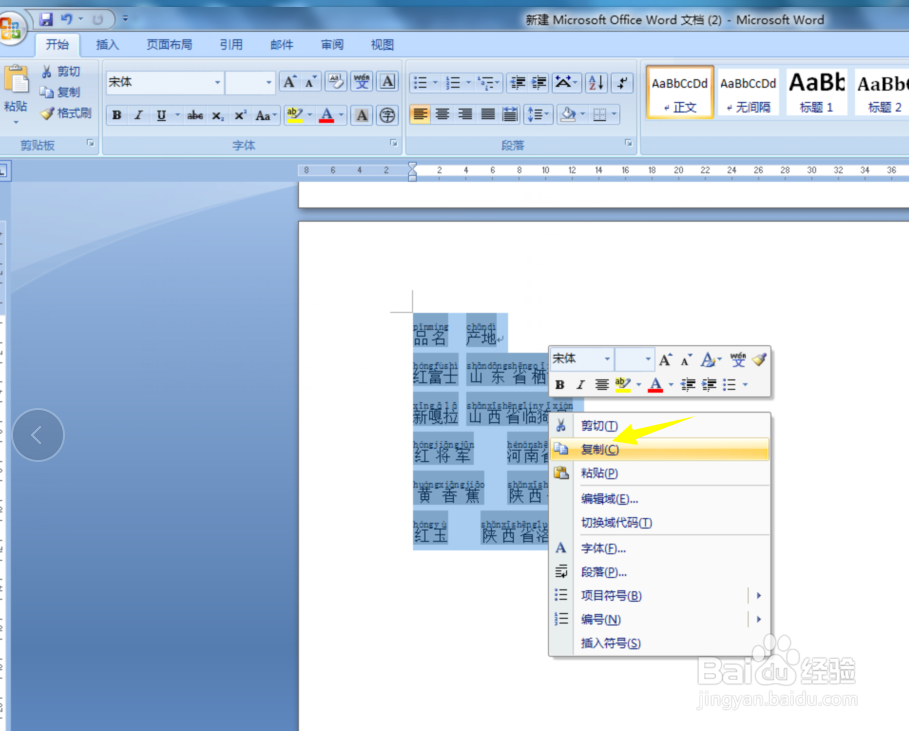Screen dimensions: 909x731
Task: Open Borders dropdown arrow in ribbon
Action: click(614, 114)
